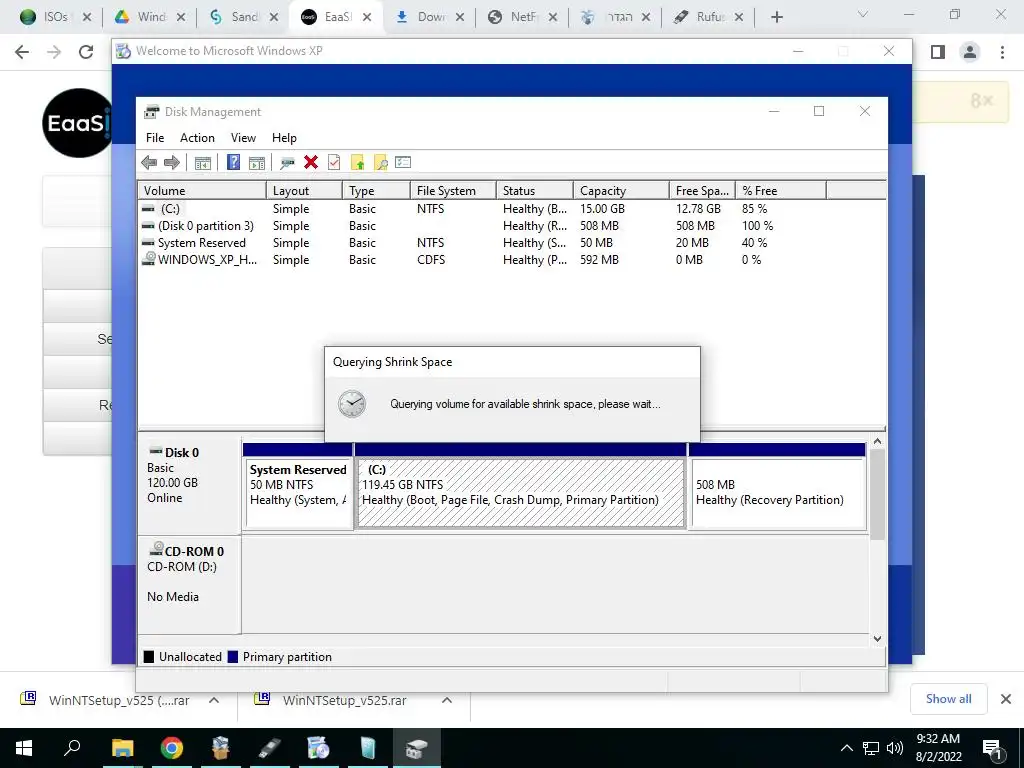Toggle the Show/Hide Action Pane toolbar icon
This screenshot has width=1024, height=768.
click(257, 163)
